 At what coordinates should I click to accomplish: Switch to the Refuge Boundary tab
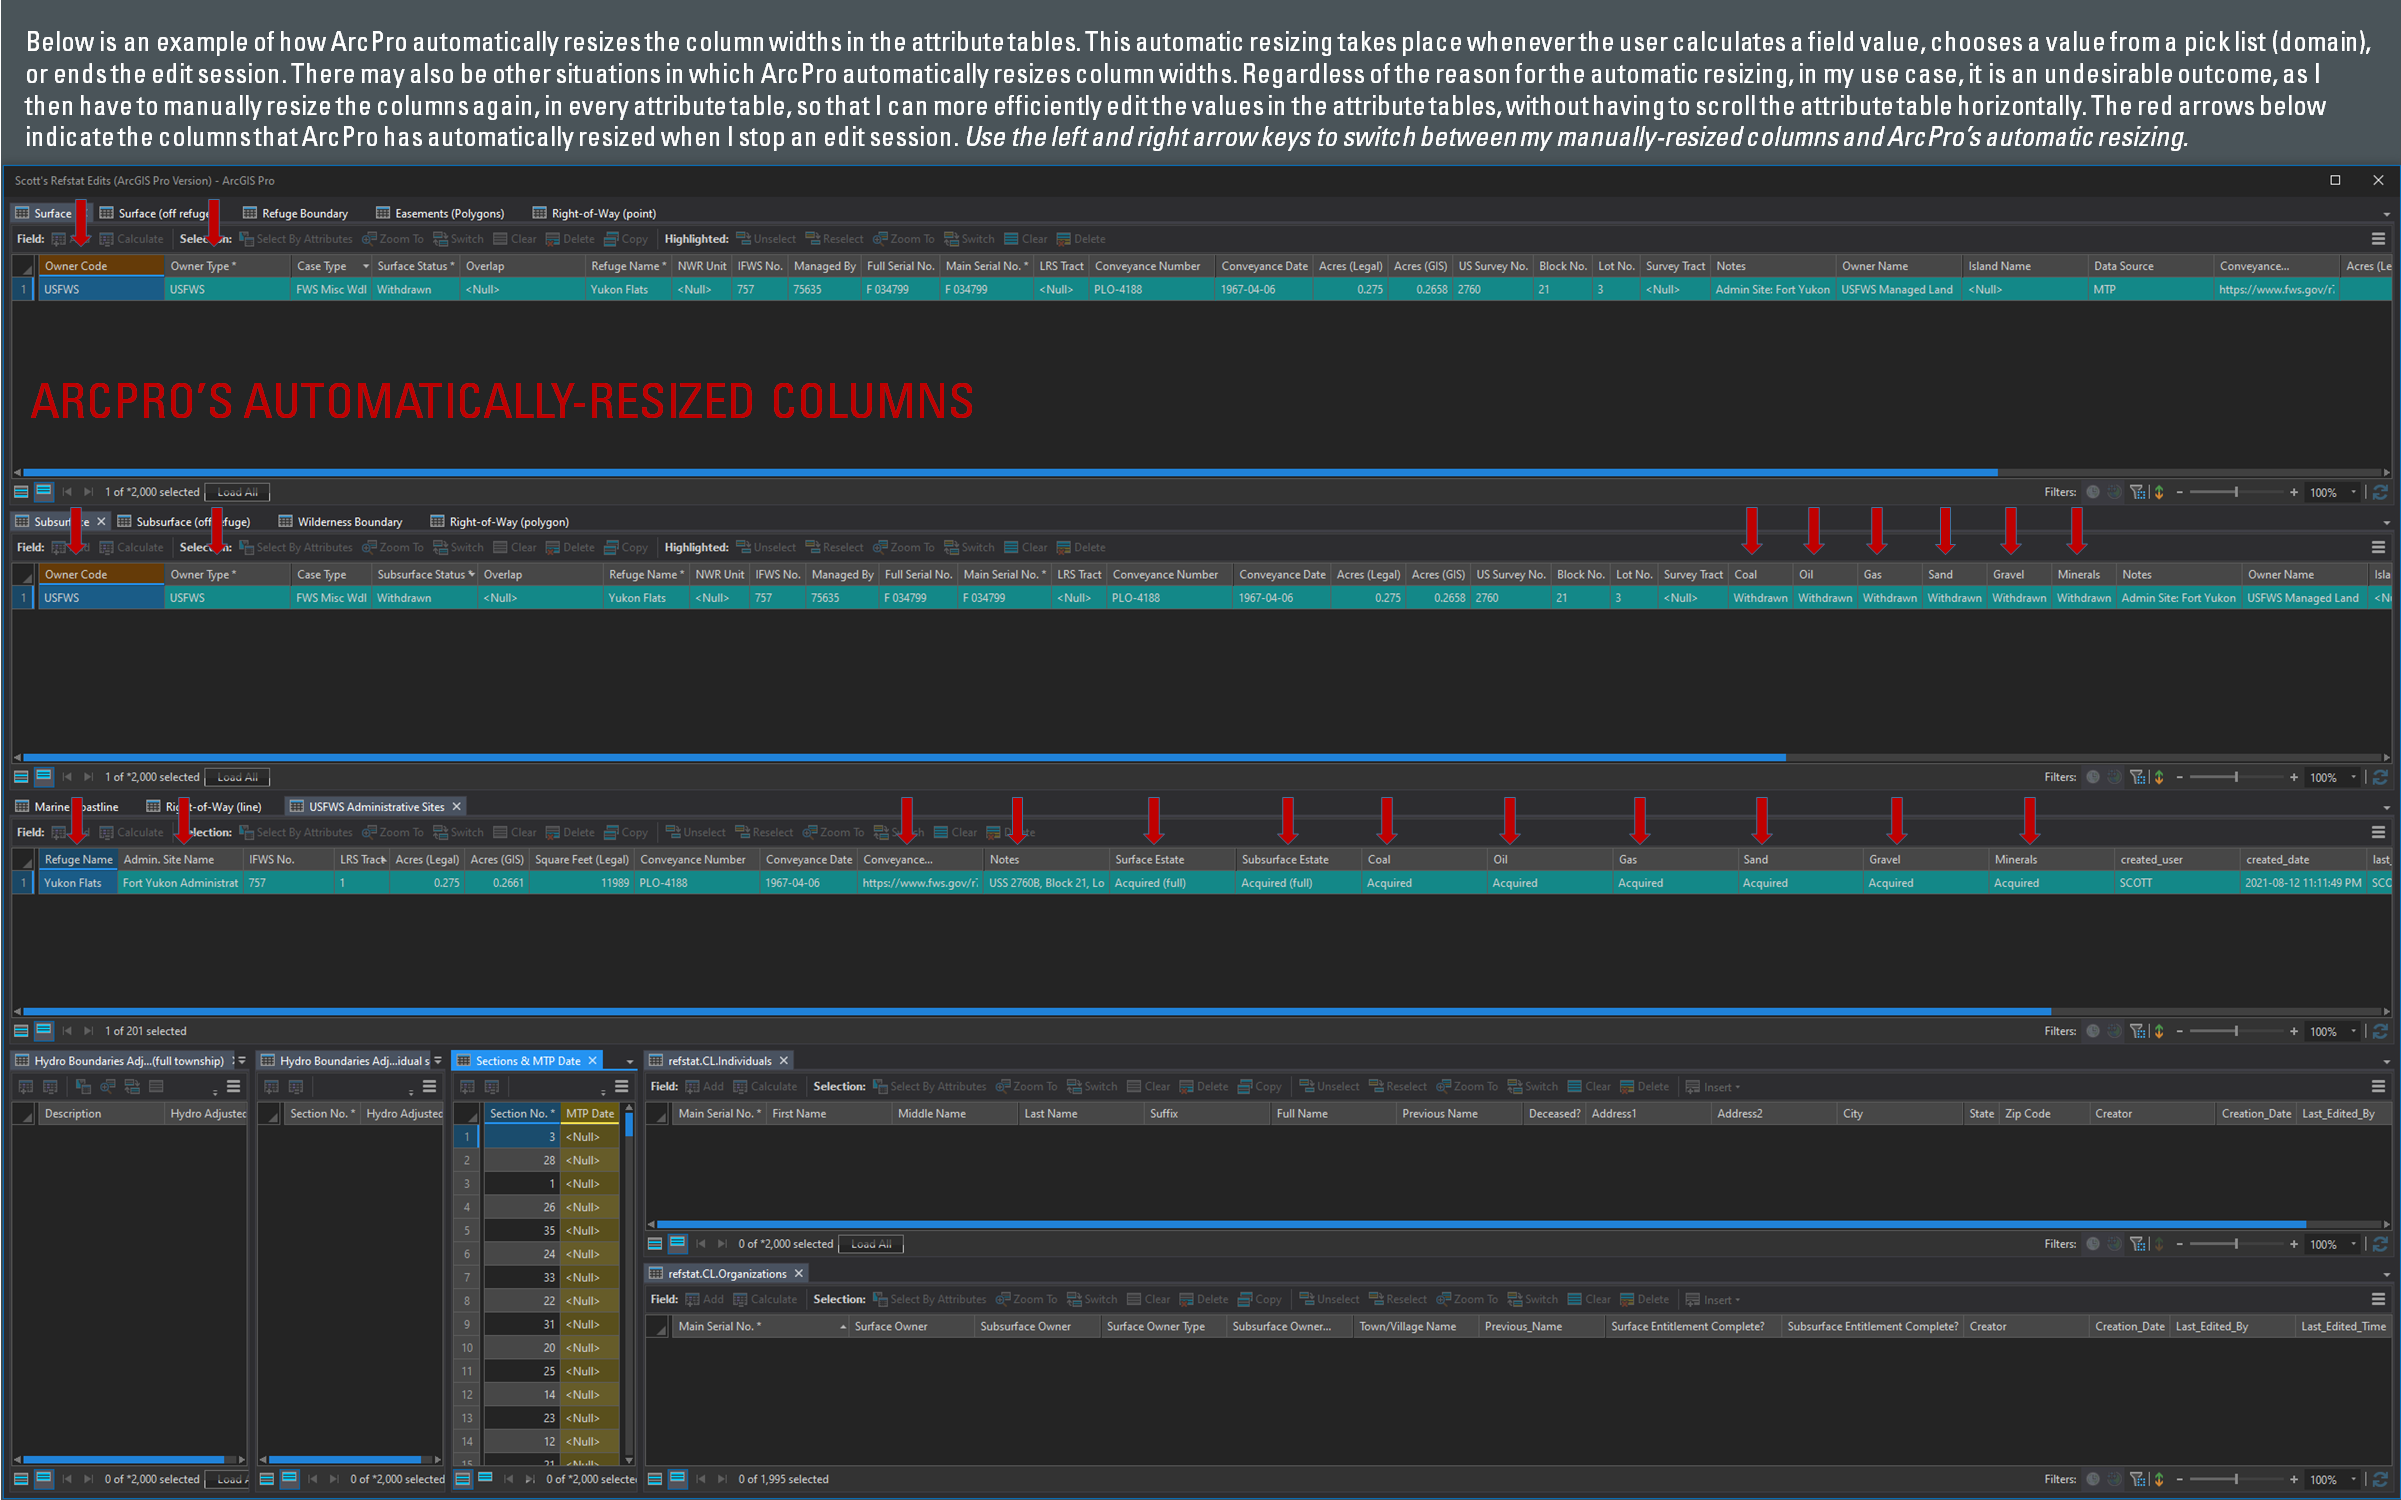(x=296, y=212)
